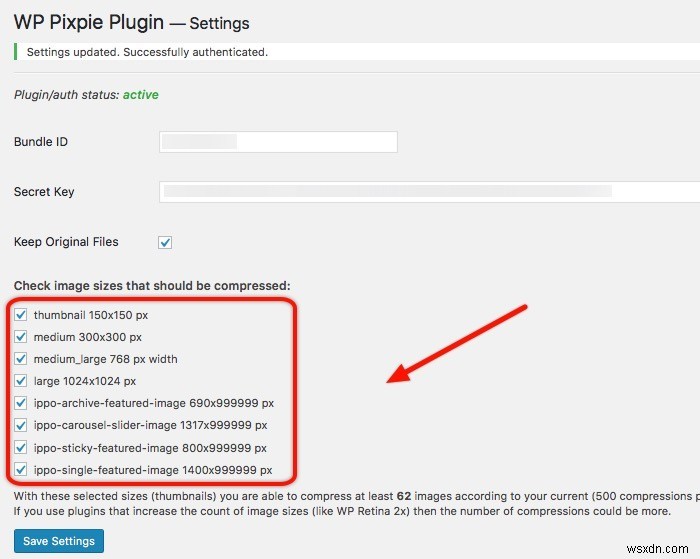Uncheck the Keep Original Files checkbox
The image size is (700, 559).
[x=165, y=242]
